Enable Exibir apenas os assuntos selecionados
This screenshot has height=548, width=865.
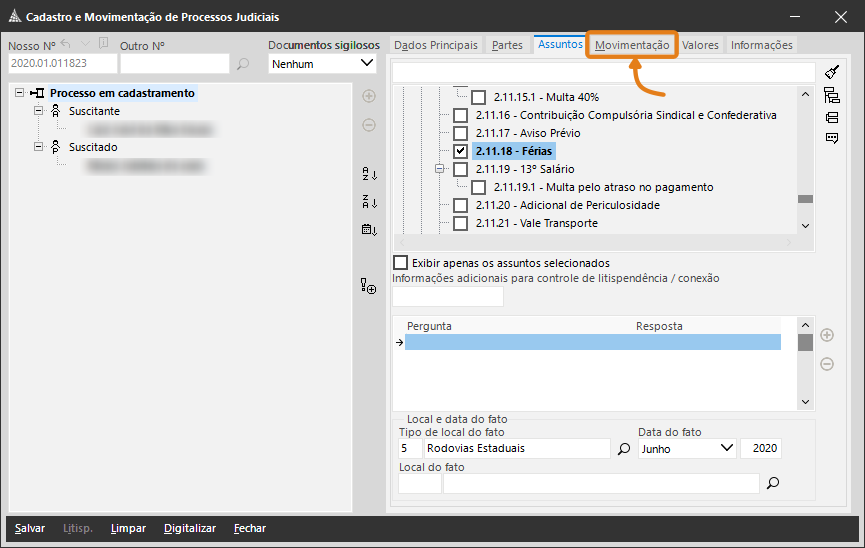click(401, 263)
